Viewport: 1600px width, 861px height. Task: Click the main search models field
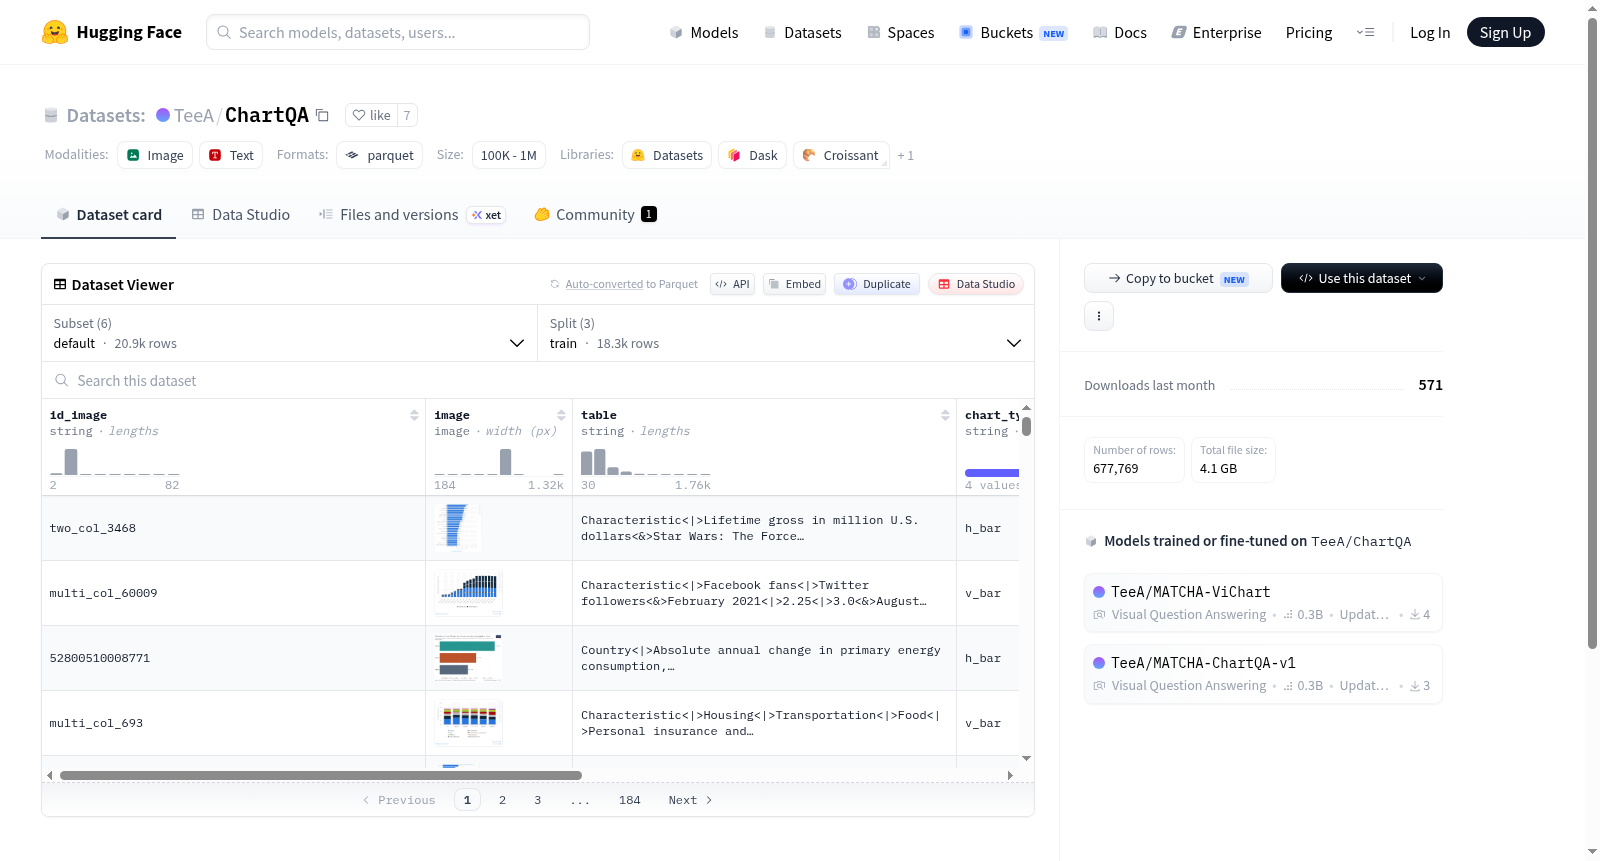[398, 32]
